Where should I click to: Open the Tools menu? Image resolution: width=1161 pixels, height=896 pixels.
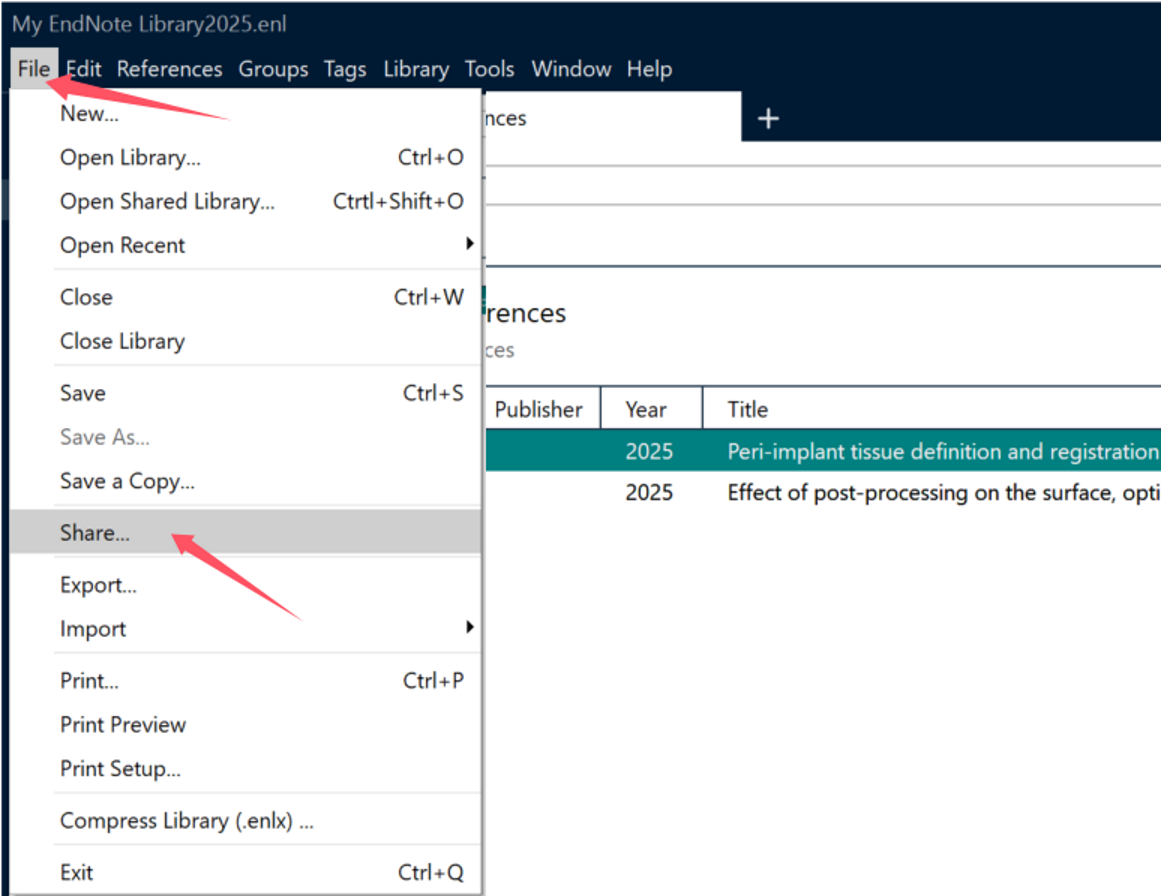coord(489,69)
